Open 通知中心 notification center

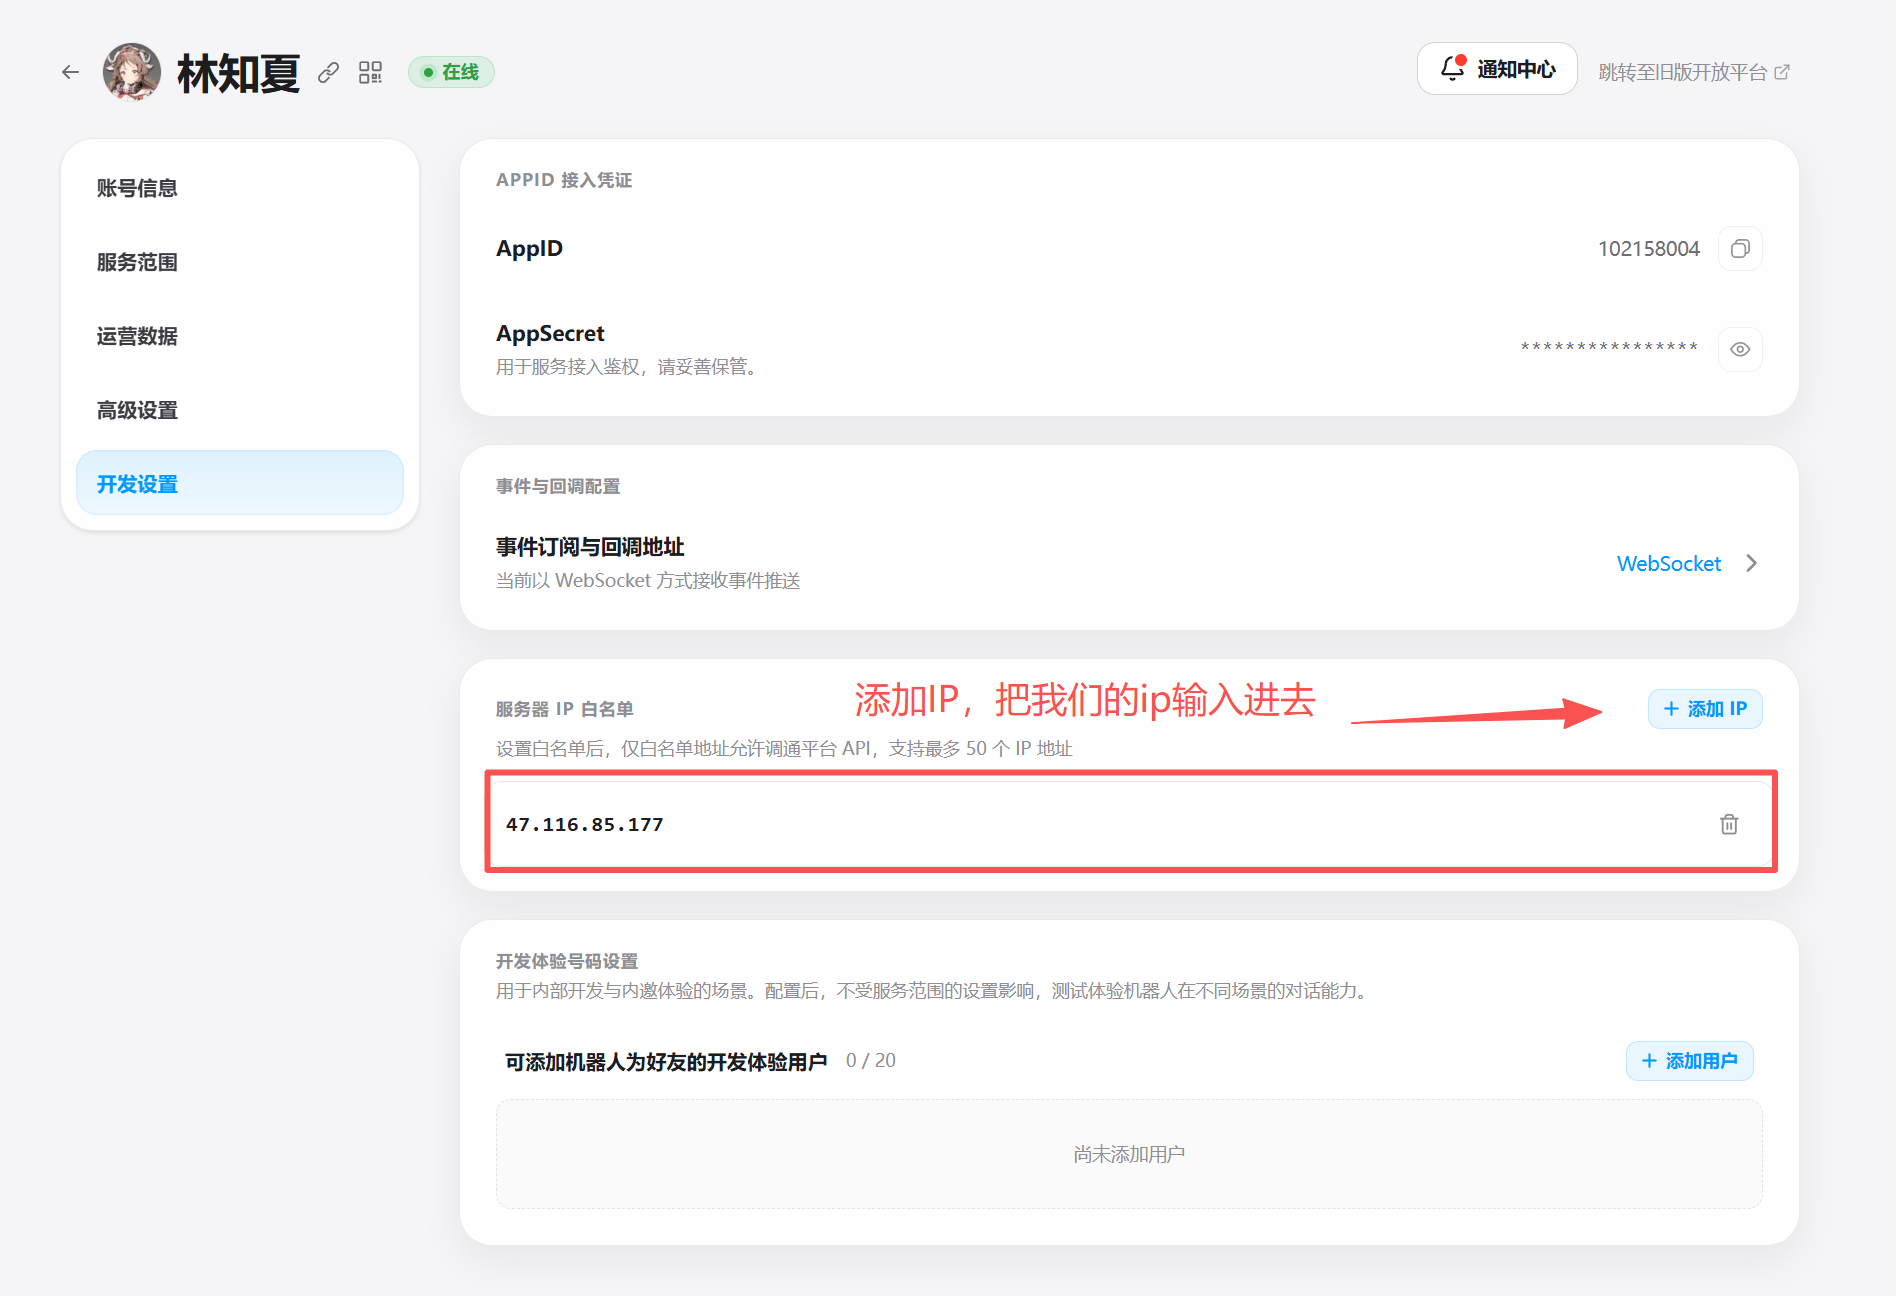(1497, 69)
